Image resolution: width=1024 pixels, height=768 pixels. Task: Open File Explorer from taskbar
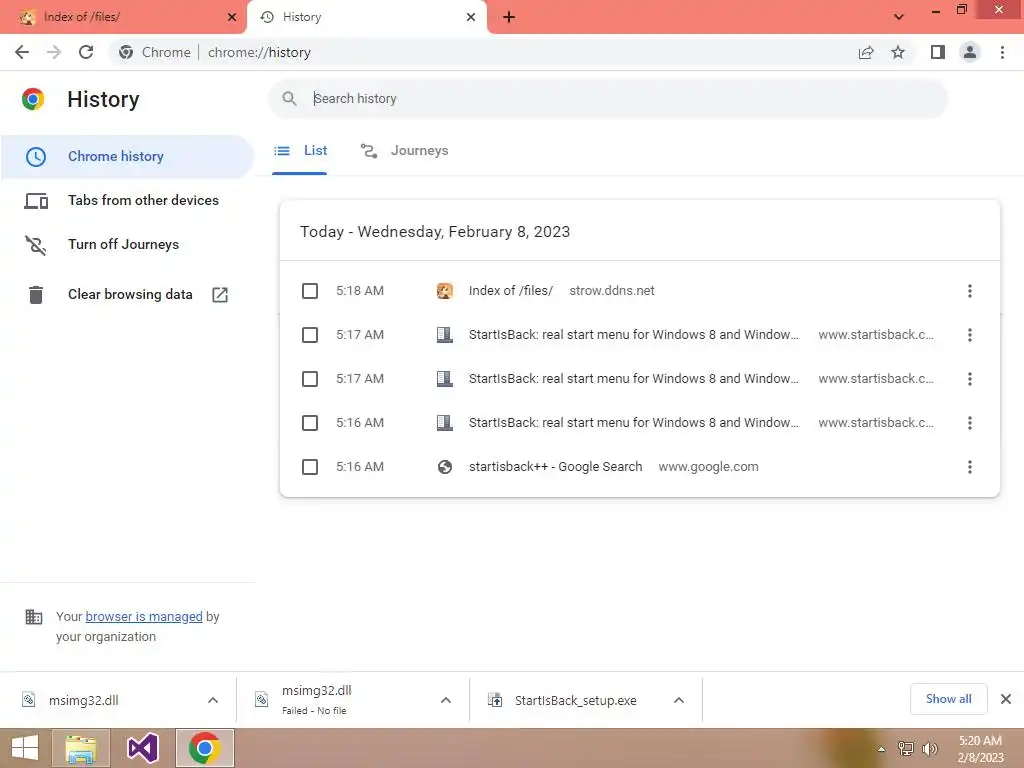pyautogui.click(x=81, y=748)
